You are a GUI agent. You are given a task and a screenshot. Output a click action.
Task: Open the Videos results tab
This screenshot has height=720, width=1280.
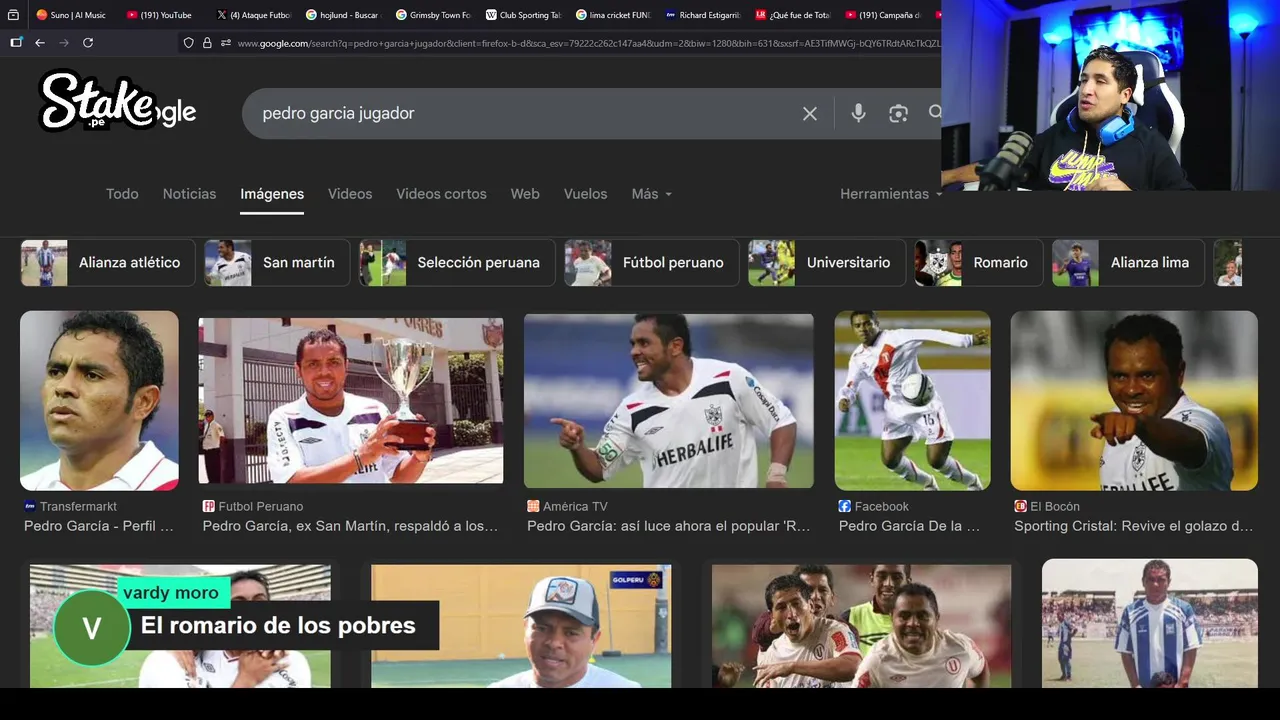(x=350, y=194)
